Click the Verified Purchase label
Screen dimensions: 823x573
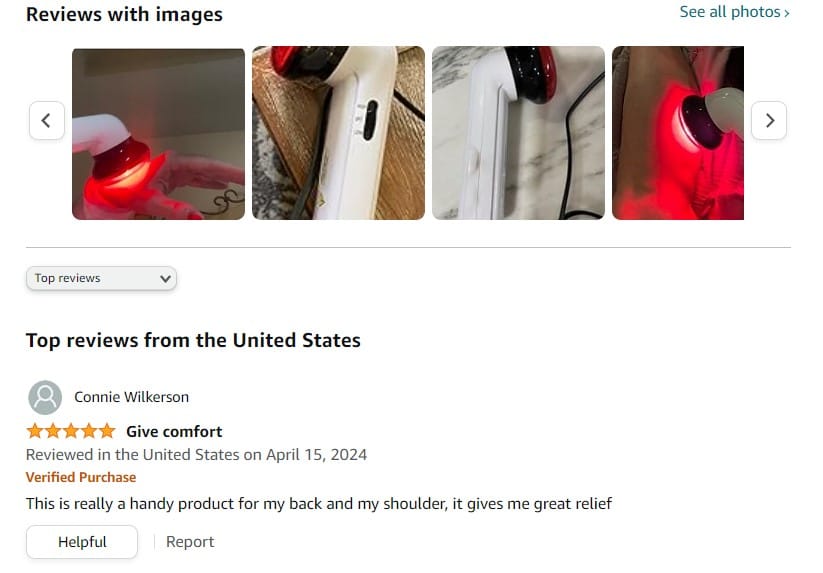81,477
